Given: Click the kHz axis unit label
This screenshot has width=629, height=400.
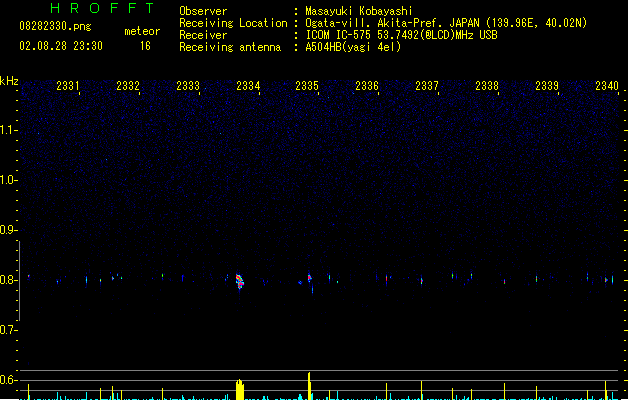Looking at the screenshot, I should click(x=9, y=81).
